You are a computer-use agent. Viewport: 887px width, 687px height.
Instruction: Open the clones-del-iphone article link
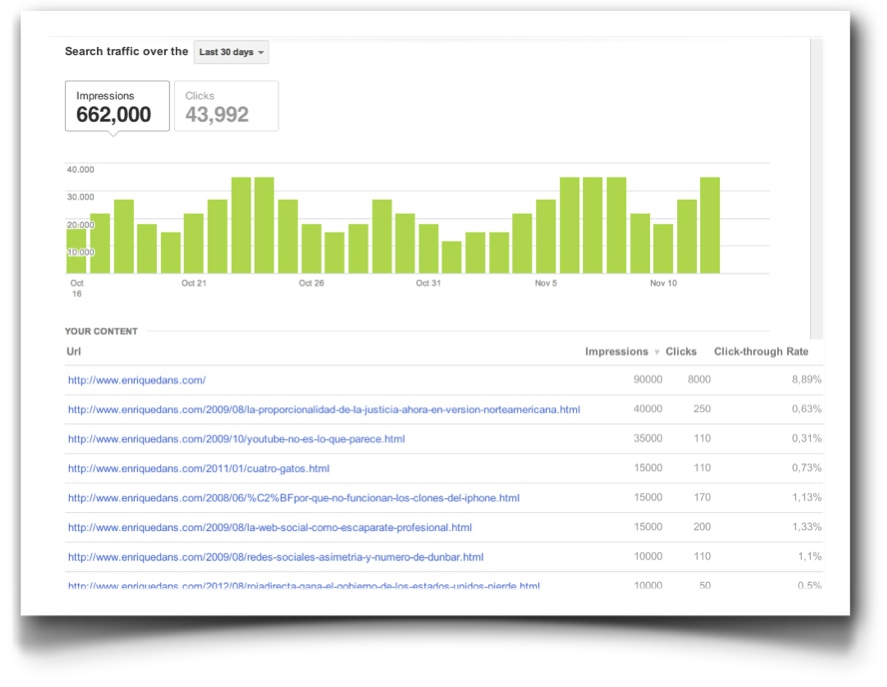tap(293, 498)
